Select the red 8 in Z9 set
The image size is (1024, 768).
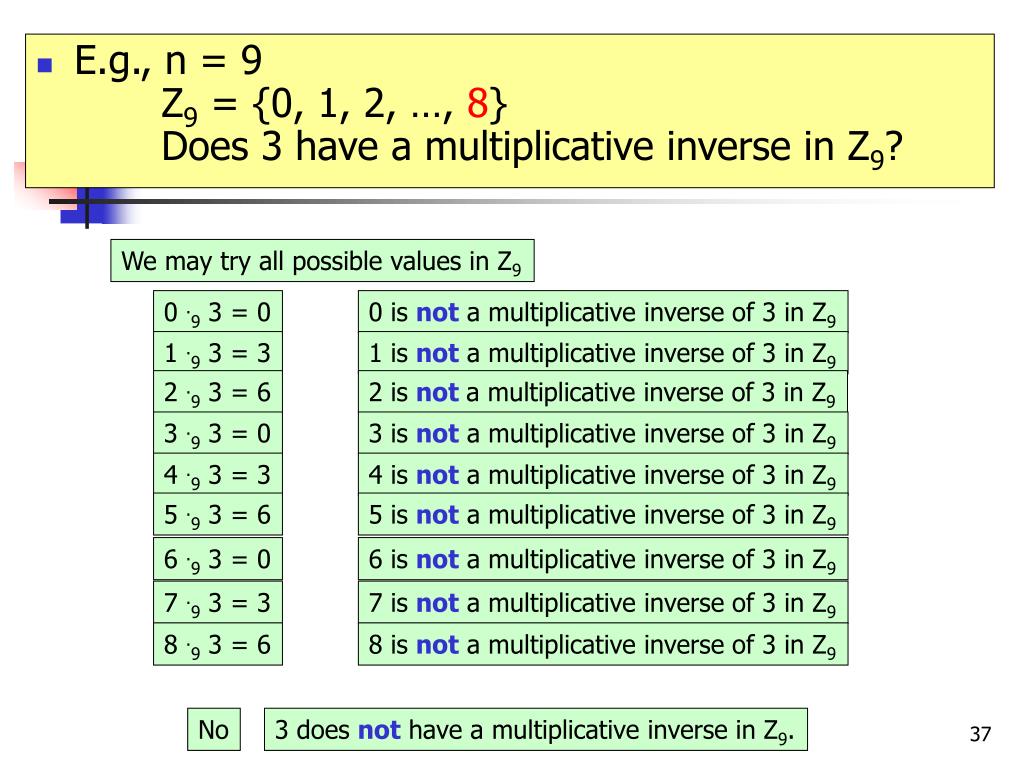coord(477,103)
